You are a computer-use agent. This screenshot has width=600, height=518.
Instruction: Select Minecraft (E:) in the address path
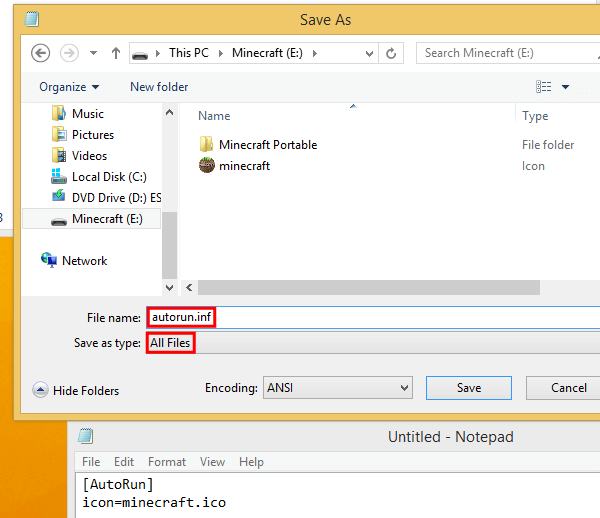pos(267,53)
